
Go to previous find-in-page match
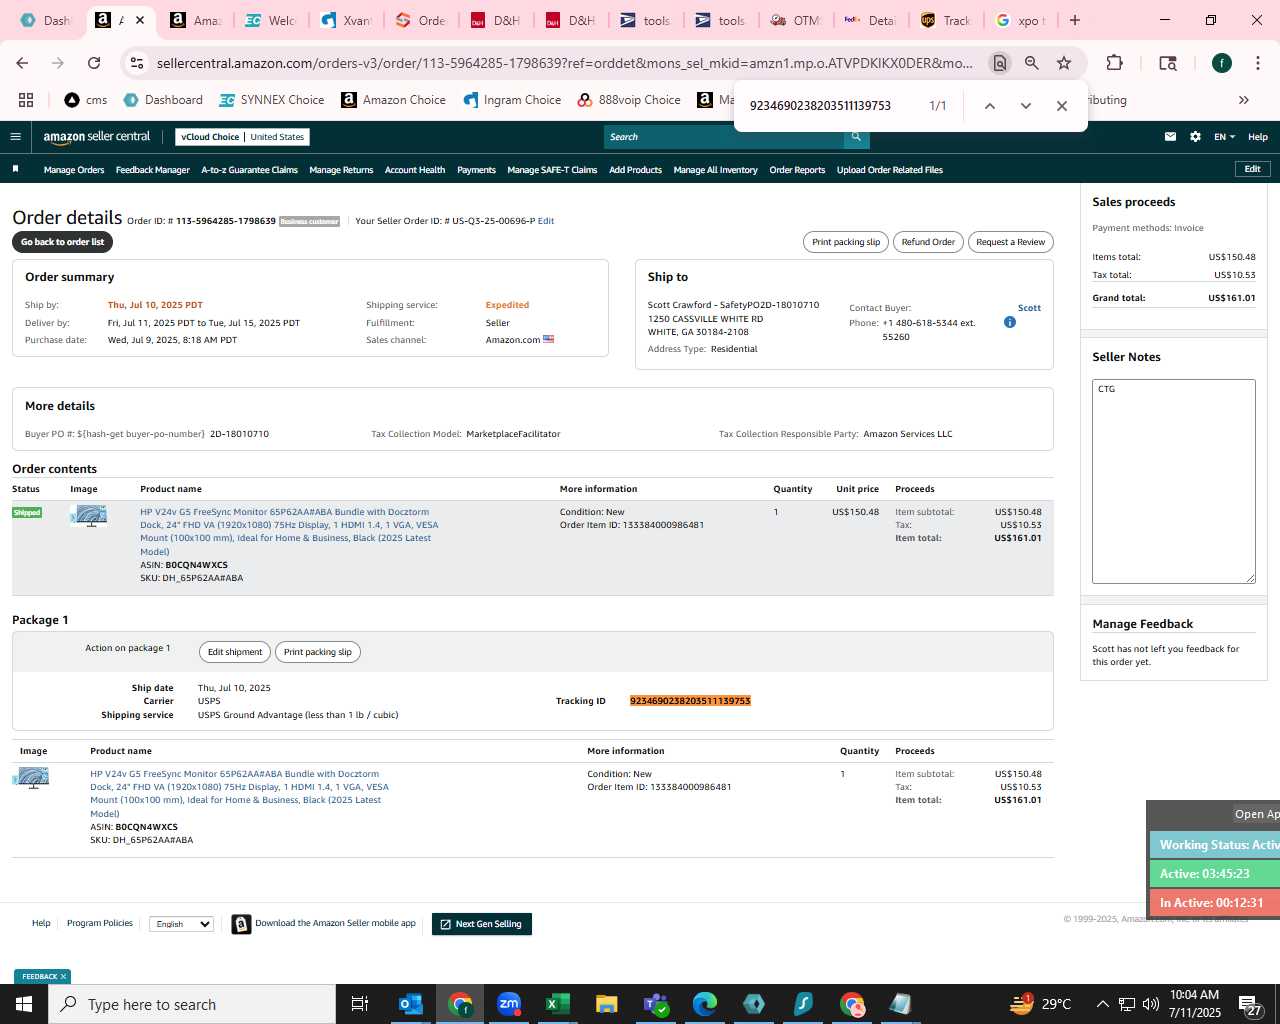tap(989, 106)
